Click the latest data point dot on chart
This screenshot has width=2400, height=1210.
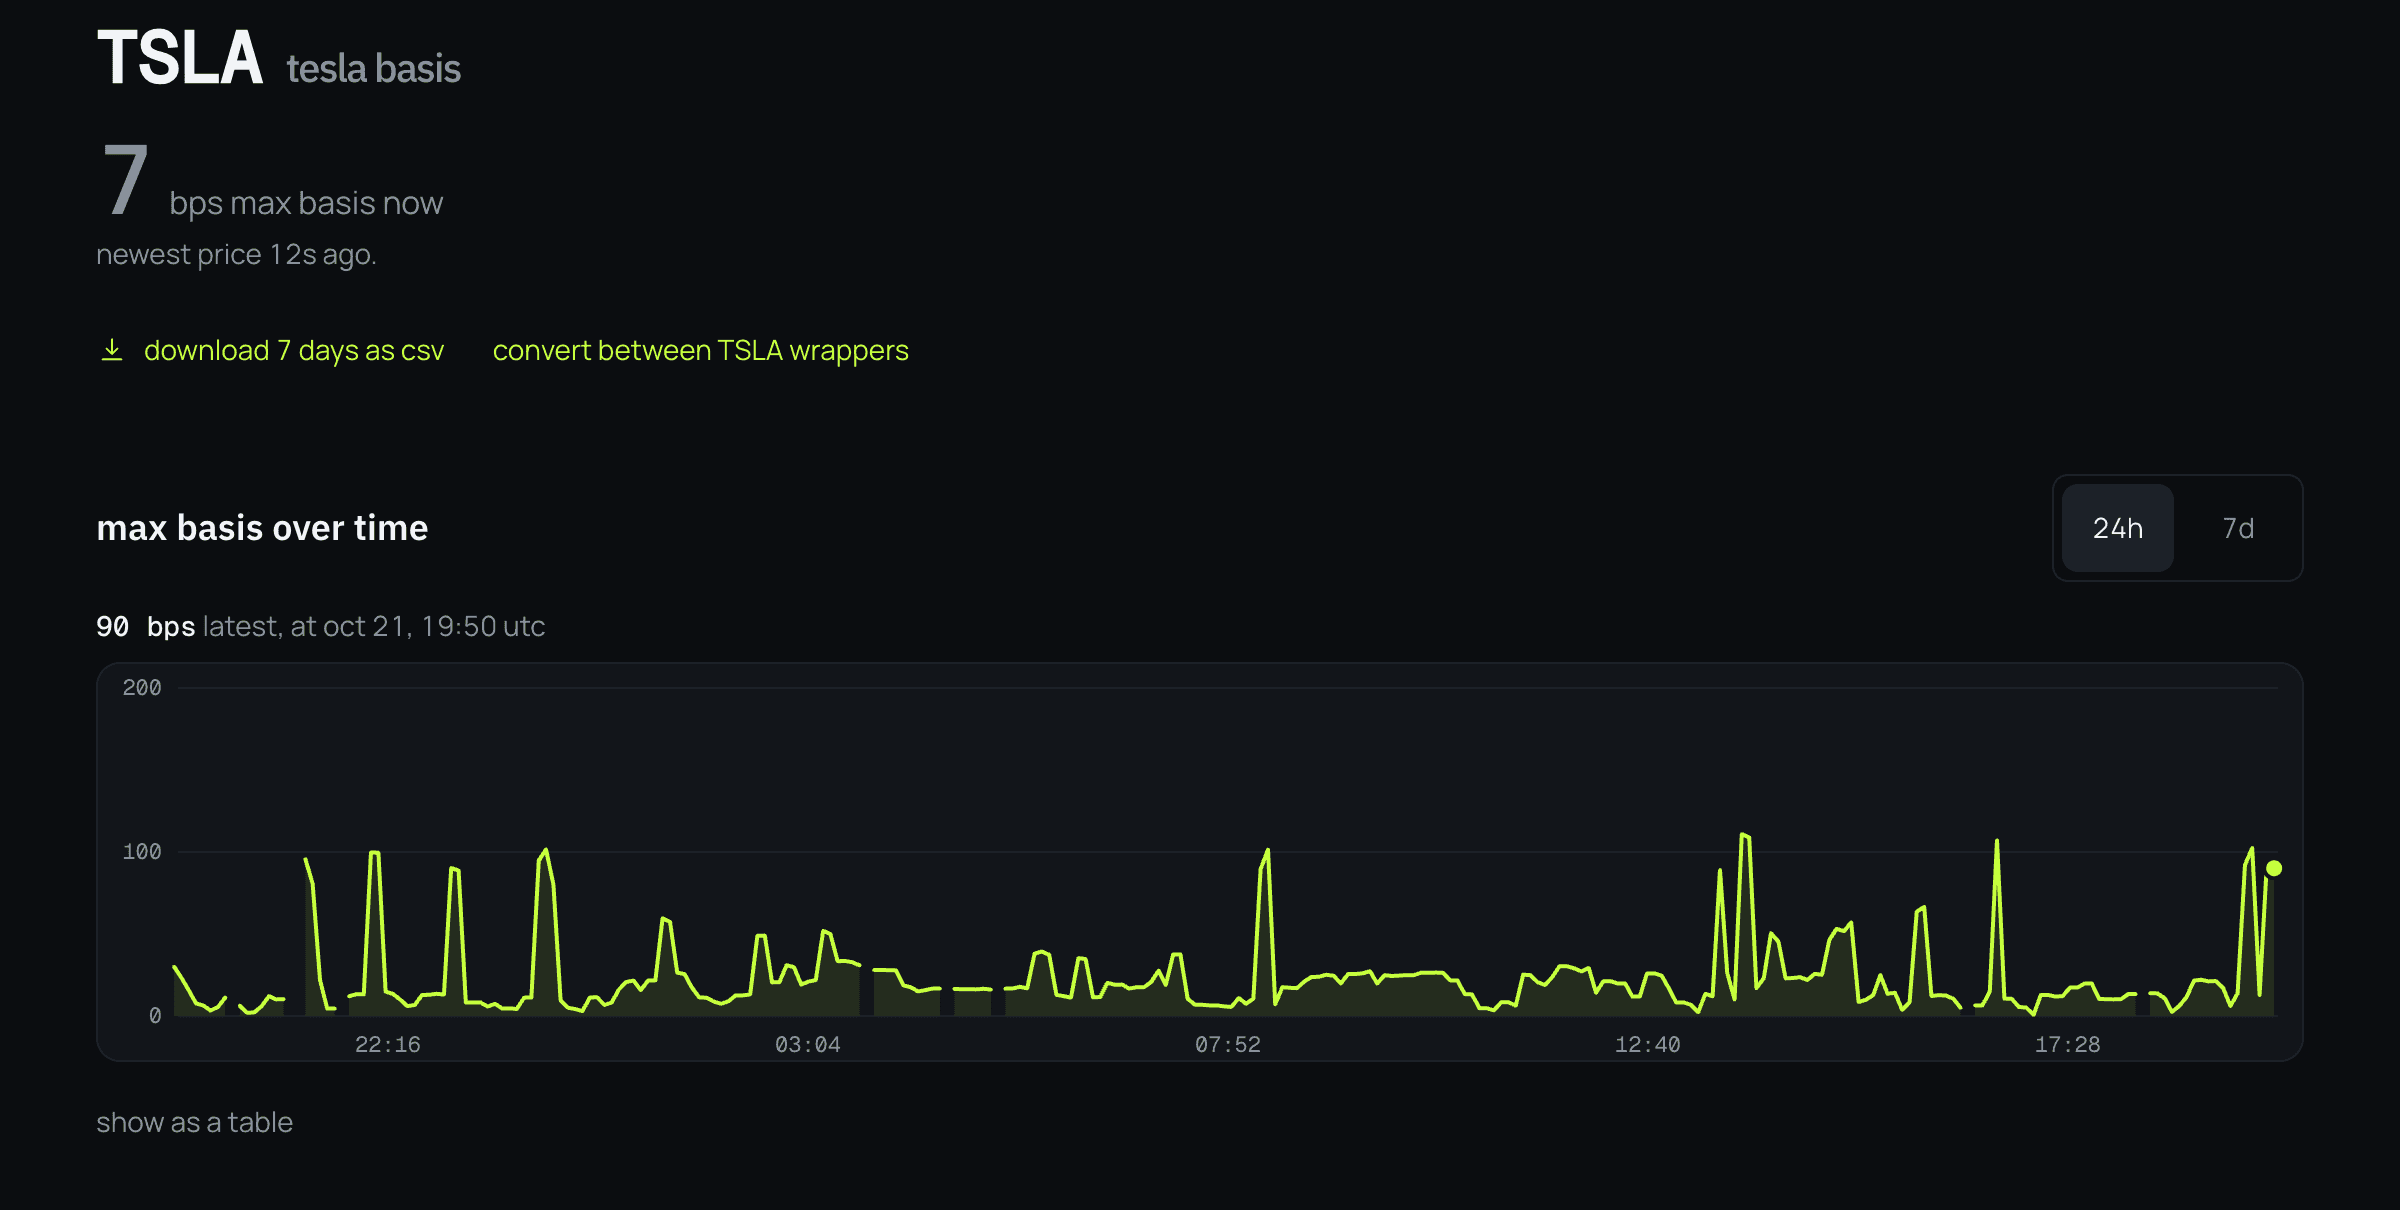pos(2274,868)
